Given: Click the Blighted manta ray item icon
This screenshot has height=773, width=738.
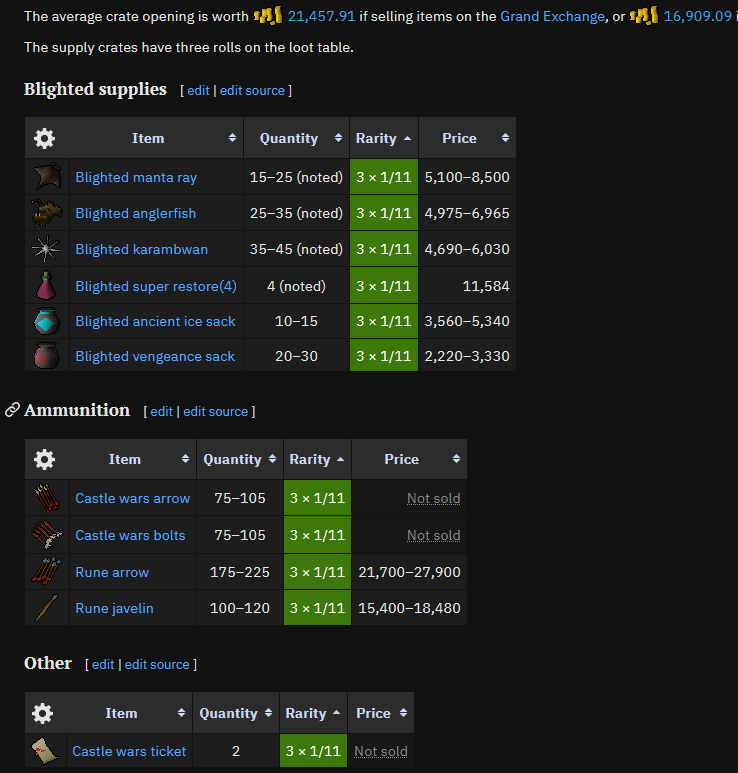Looking at the screenshot, I should click(x=47, y=176).
